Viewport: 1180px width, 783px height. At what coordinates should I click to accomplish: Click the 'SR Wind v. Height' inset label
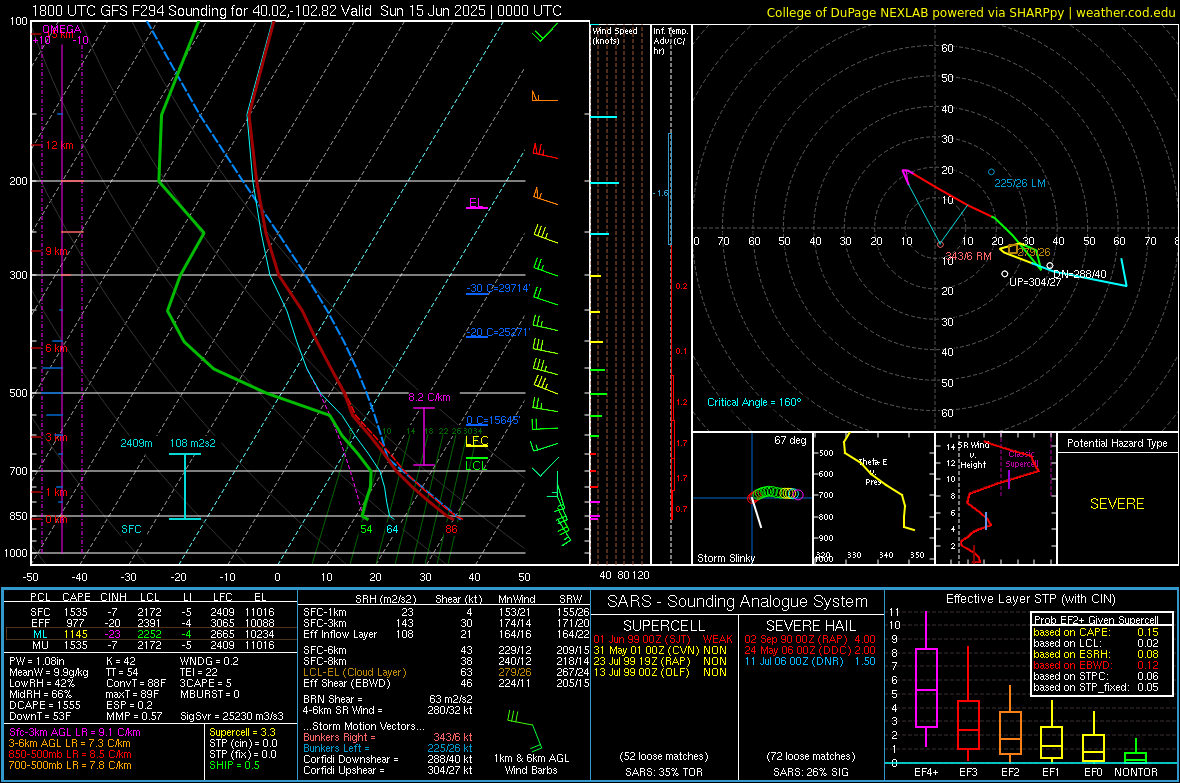click(x=973, y=455)
